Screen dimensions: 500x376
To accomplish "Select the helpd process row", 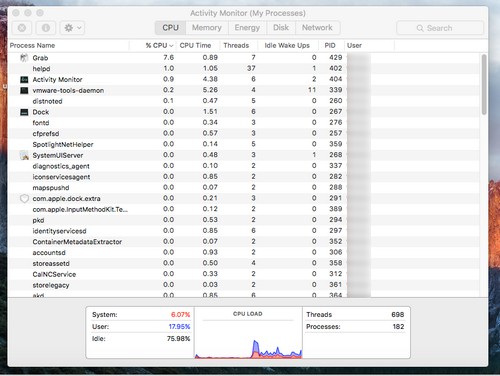I will point(244,69).
